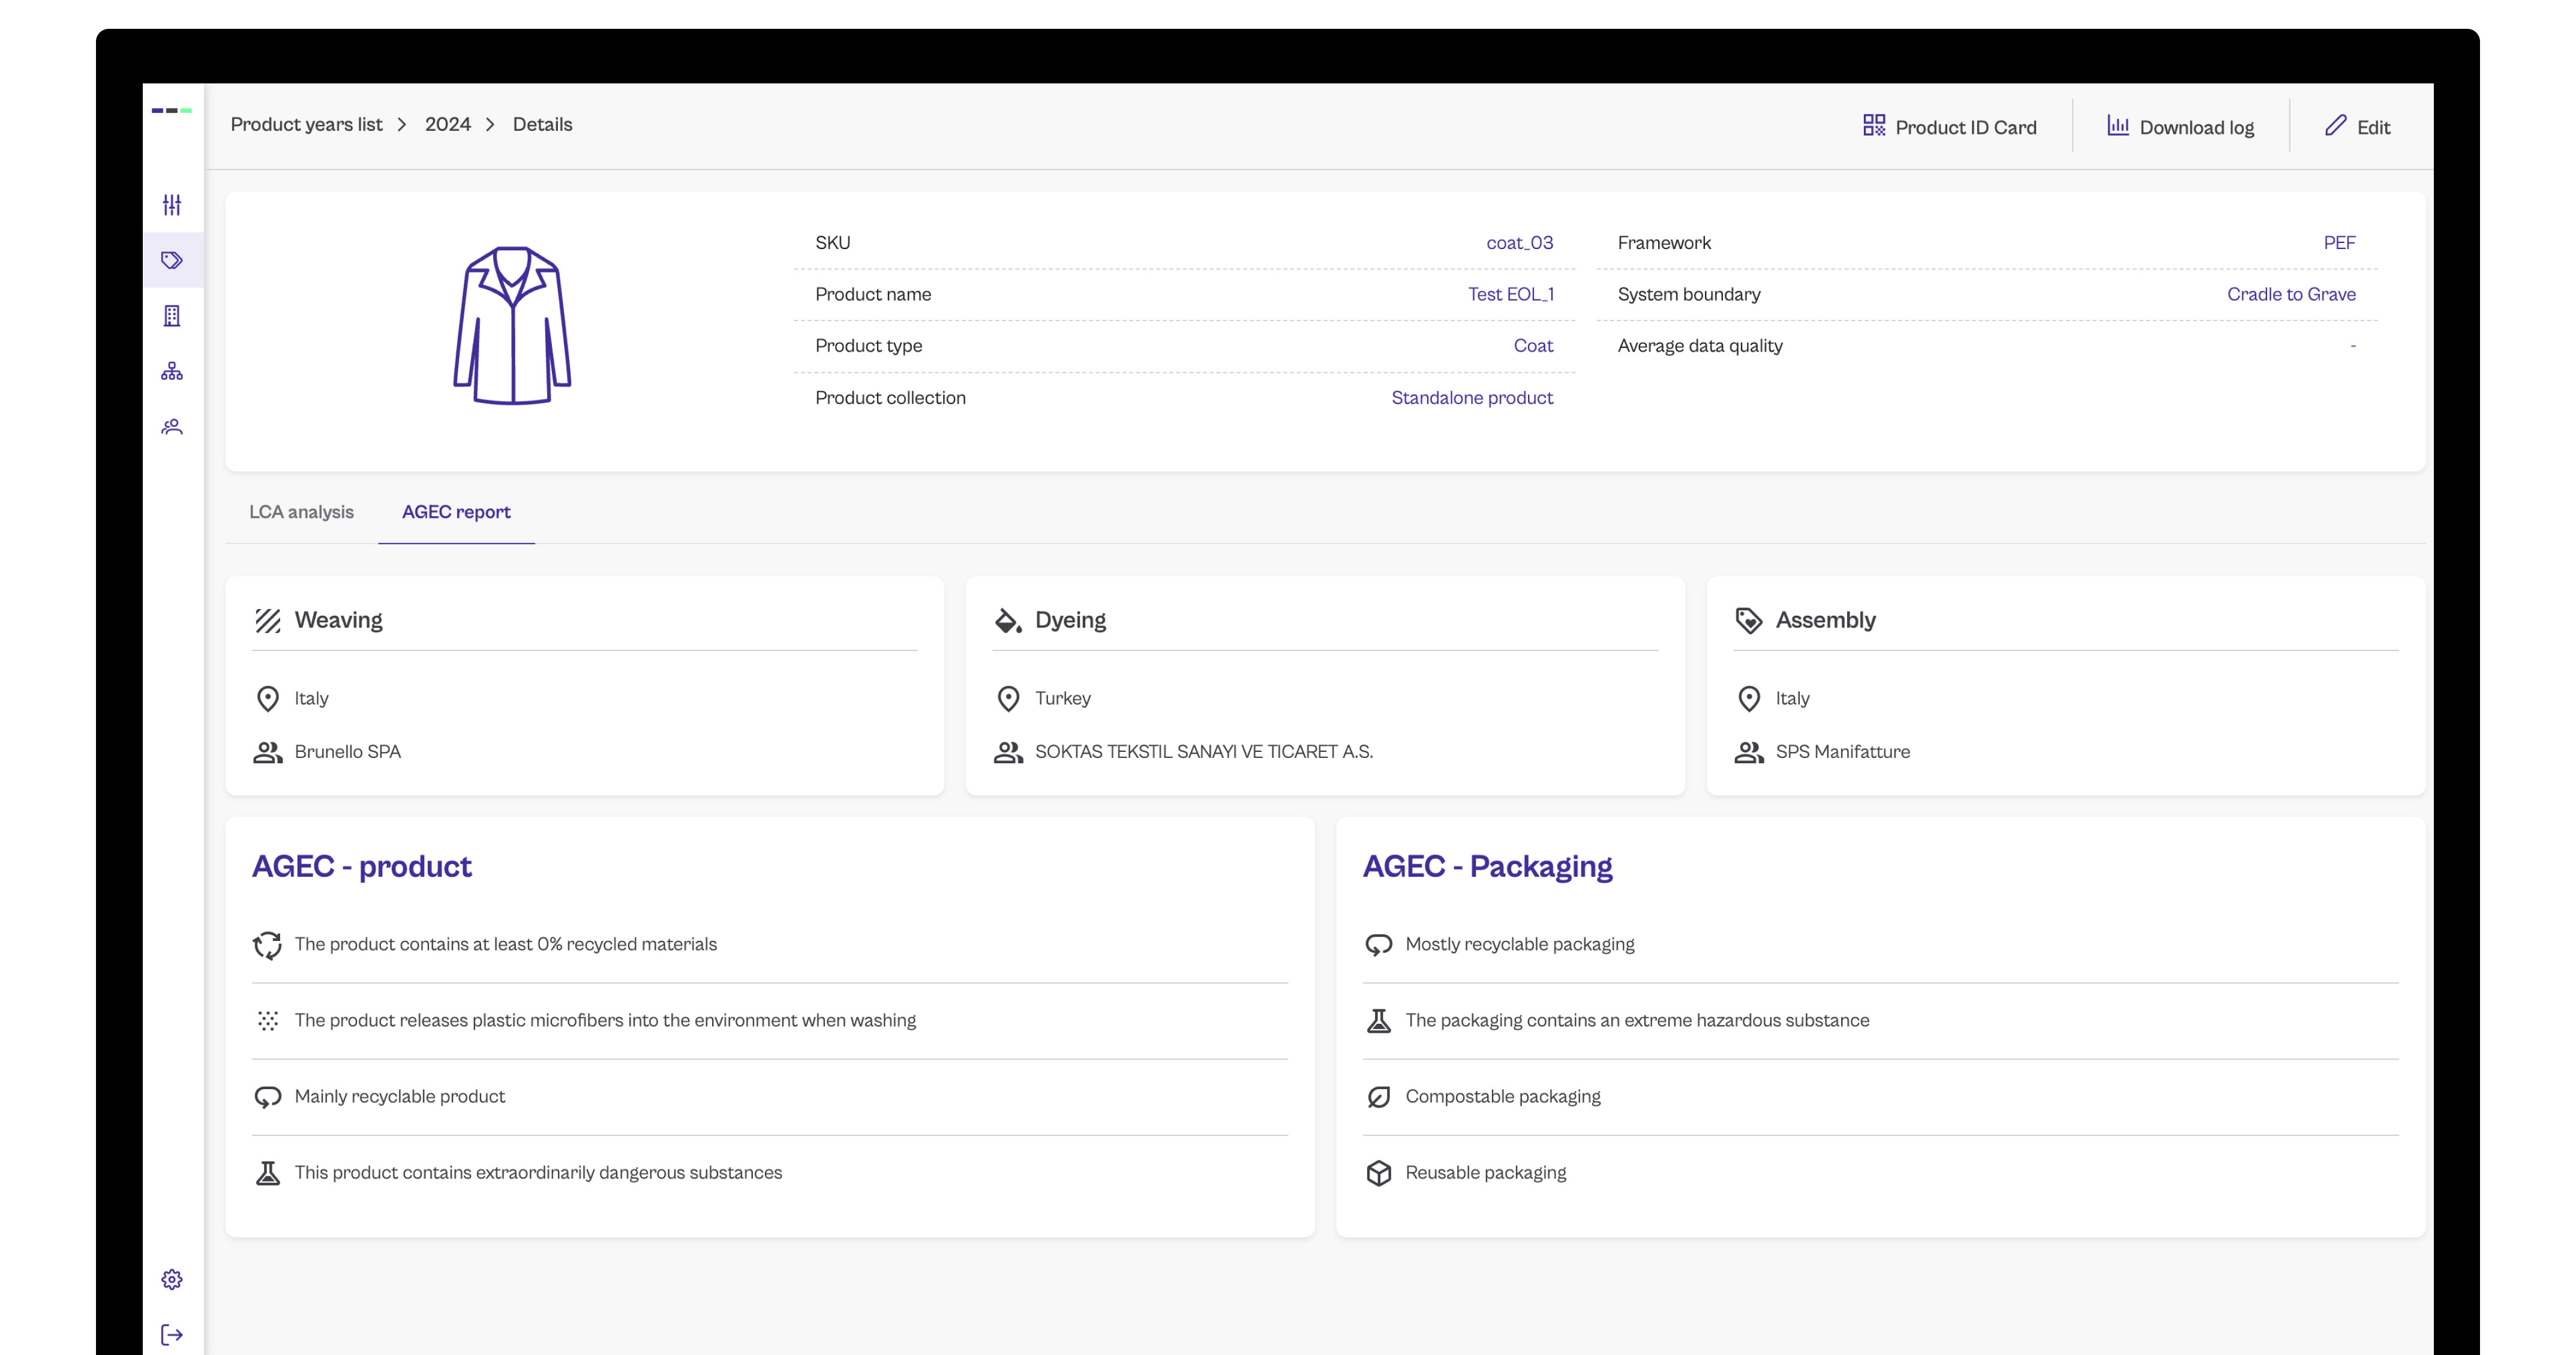The image size is (2576, 1355).
Task: Click the chevron after 2024 breadcrumb
Action: (490, 124)
